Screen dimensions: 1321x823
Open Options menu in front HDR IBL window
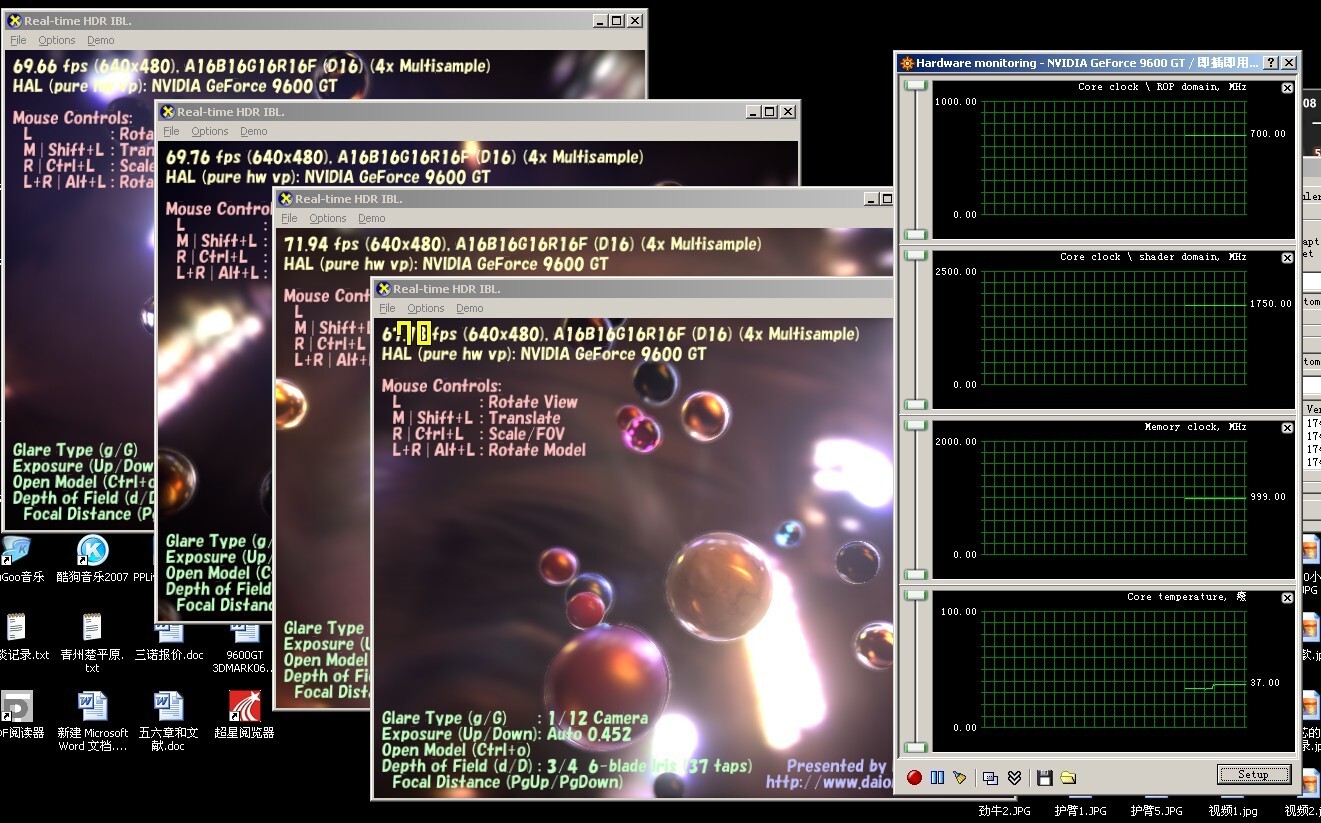point(425,308)
